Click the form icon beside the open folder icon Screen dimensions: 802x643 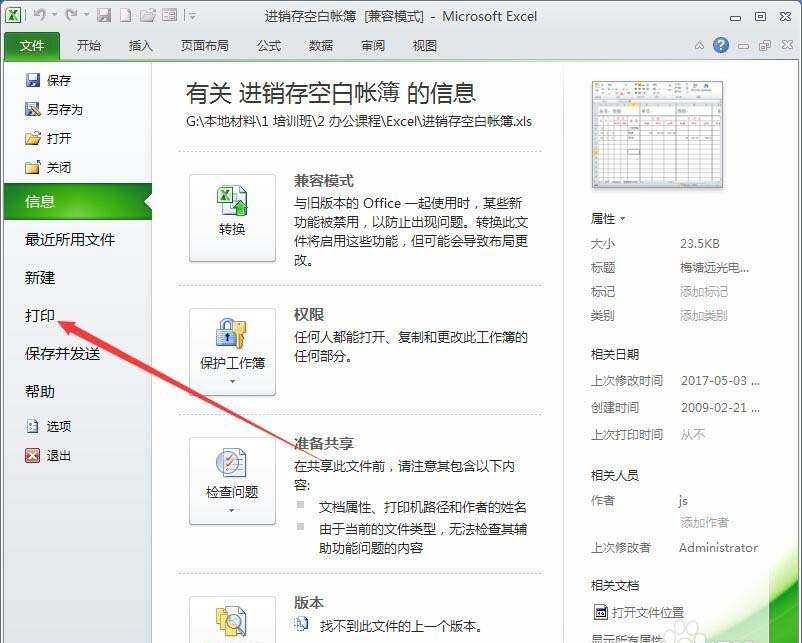pos(169,15)
